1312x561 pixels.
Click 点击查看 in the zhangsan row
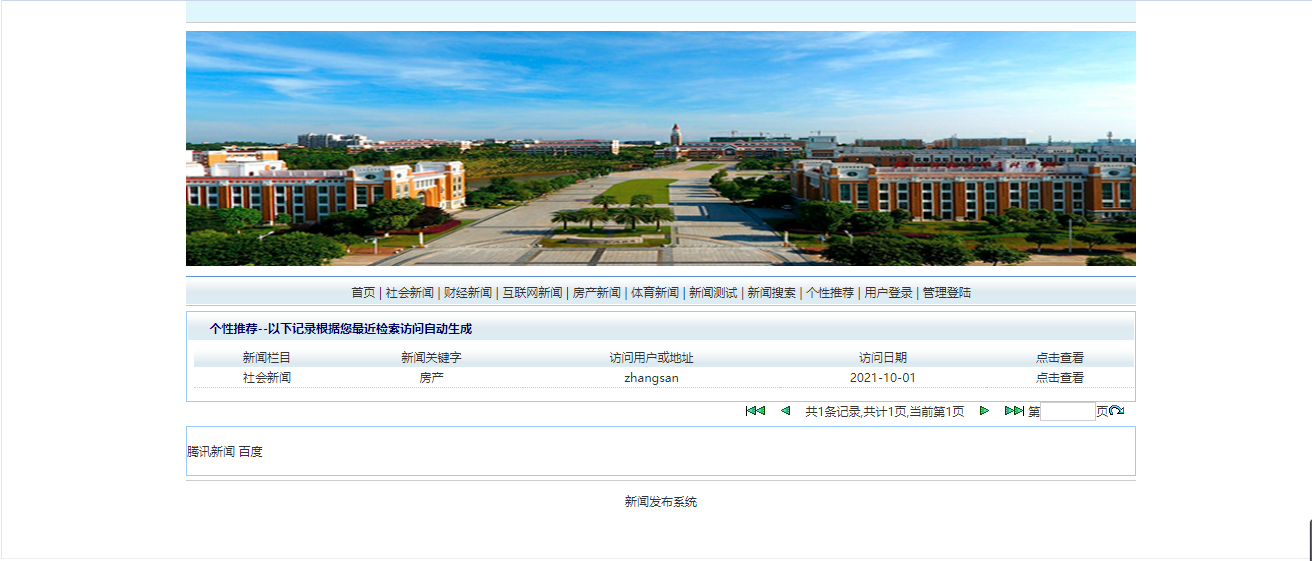(x=1060, y=378)
